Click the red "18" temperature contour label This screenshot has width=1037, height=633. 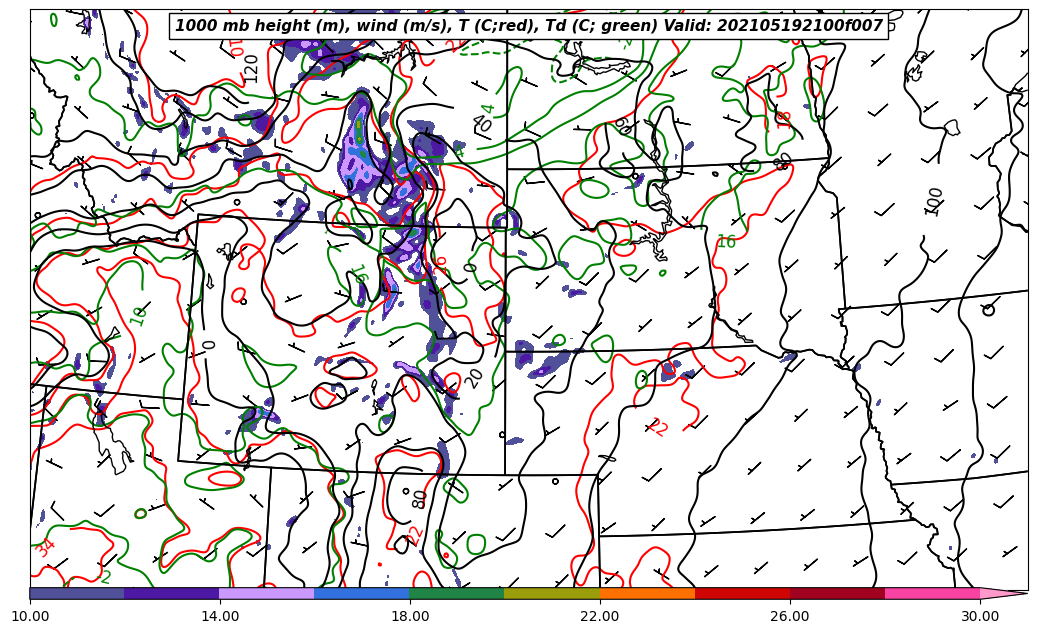tap(784, 120)
